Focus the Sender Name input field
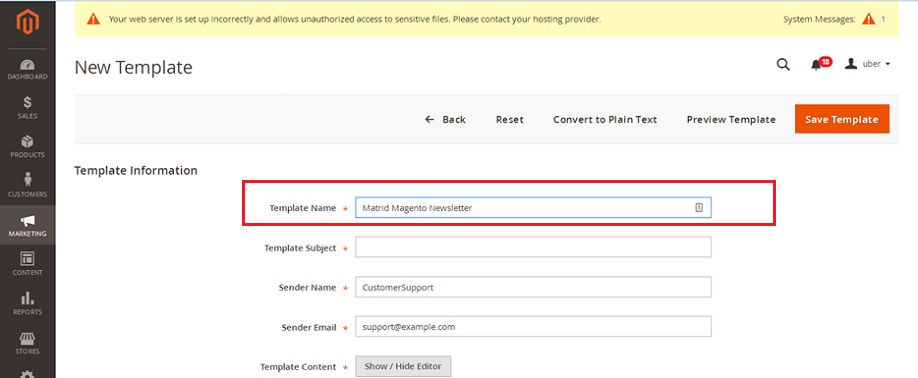The image size is (918, 378). coord(533,287)
